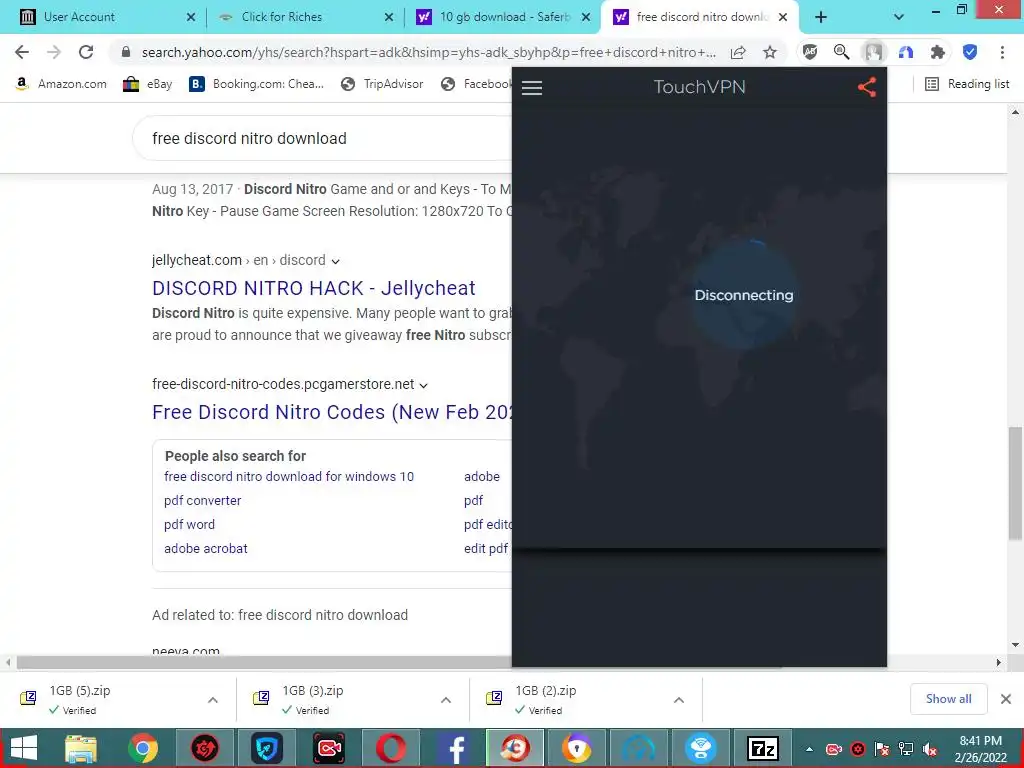Expand options for 1GB (5).zip download
The height and width of the screenshot is (768, 1024).
pyautogui.click(x=213, y=699)
